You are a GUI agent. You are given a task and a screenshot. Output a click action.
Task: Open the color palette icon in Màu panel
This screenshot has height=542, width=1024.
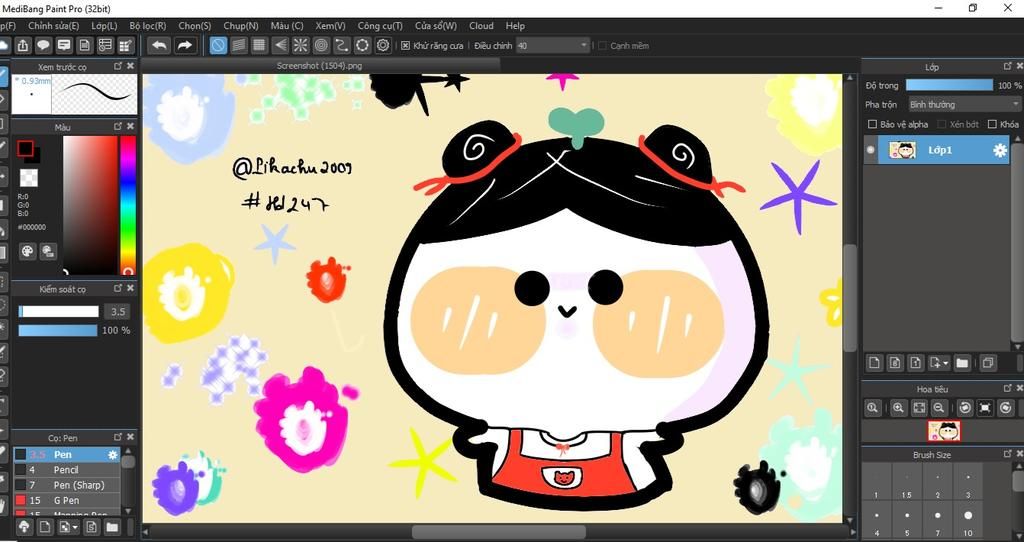point(27,251)
